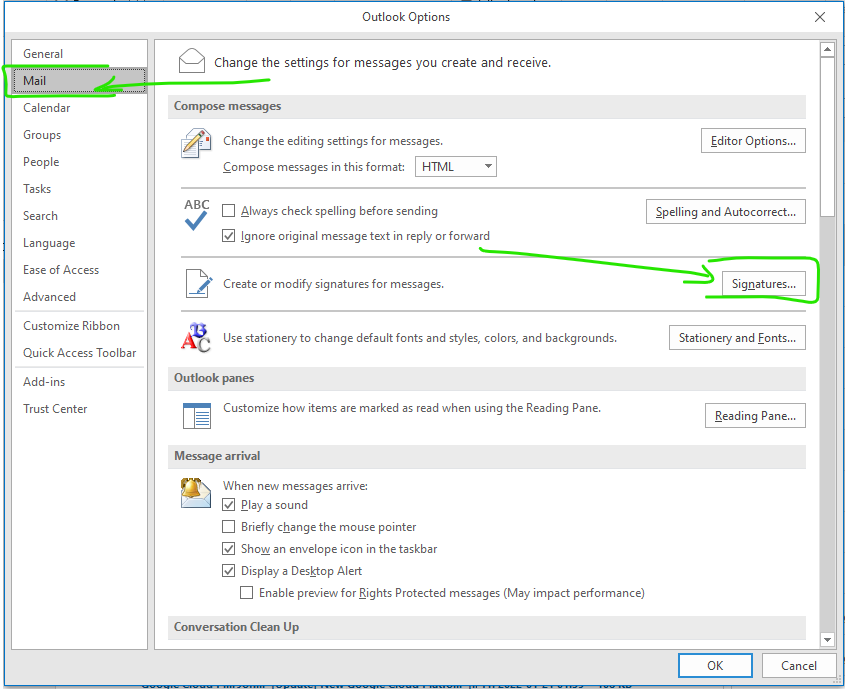Click the envelope icon beside the header text
The image size is (845, 689).
click(192, 61)
